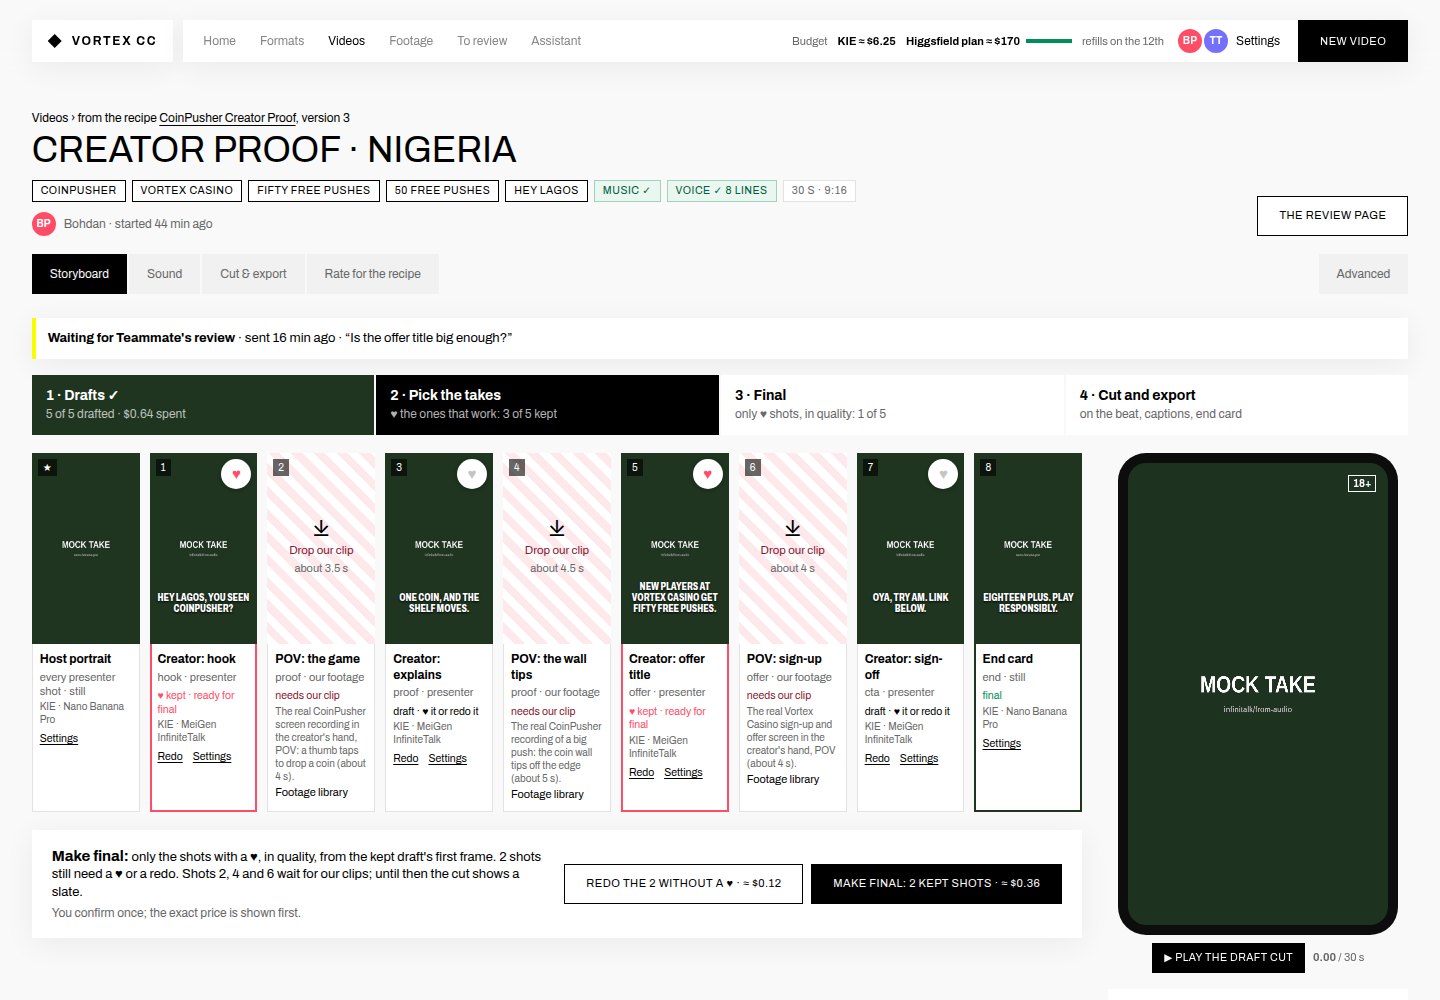
Task: Toggle the heart on Creator: offer title shot
Action: (x=708, y=474)
